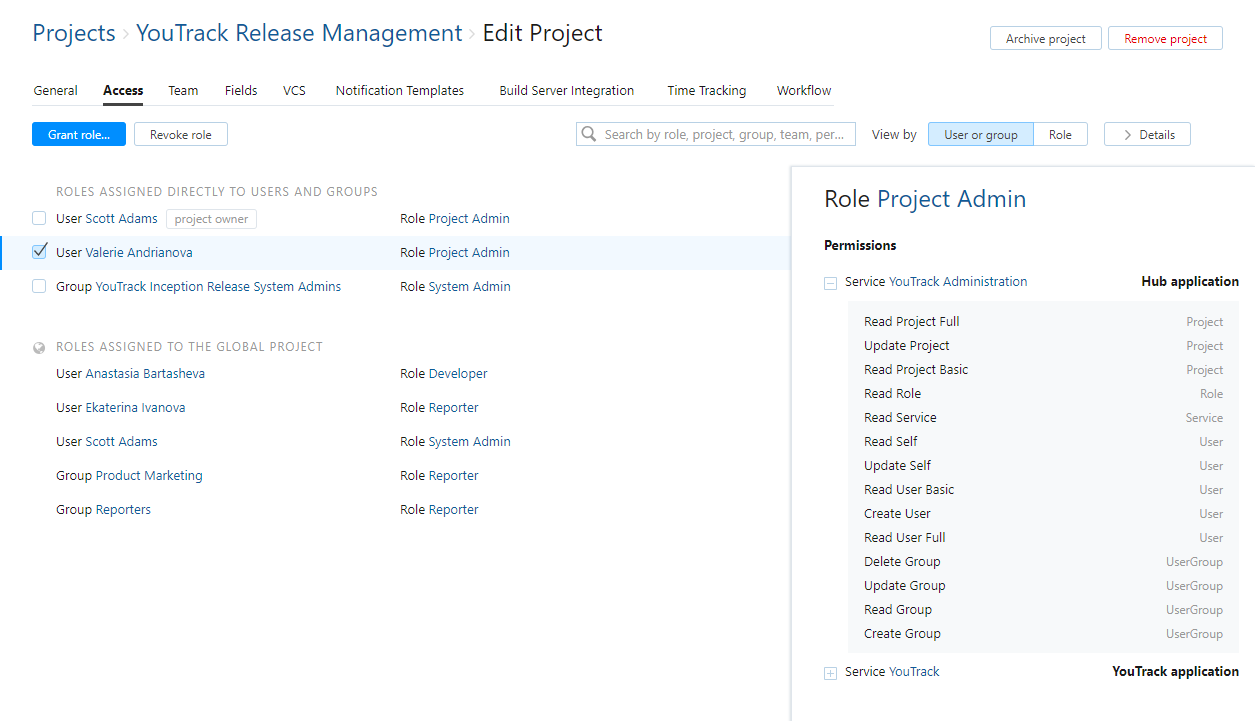This screenshot has height=721, width=1255.
Task: Open the Time Tracking tab
Action: pos(706,91)
